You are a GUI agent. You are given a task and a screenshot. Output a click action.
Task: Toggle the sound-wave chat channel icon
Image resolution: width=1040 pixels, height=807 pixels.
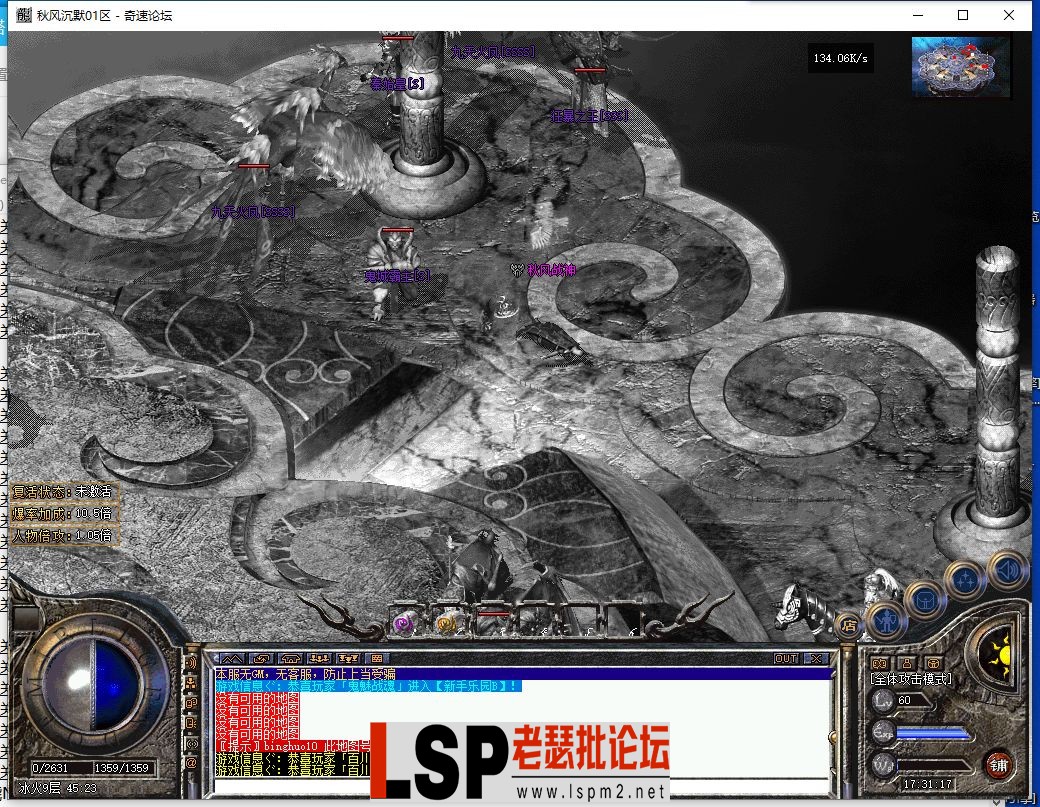191,662
